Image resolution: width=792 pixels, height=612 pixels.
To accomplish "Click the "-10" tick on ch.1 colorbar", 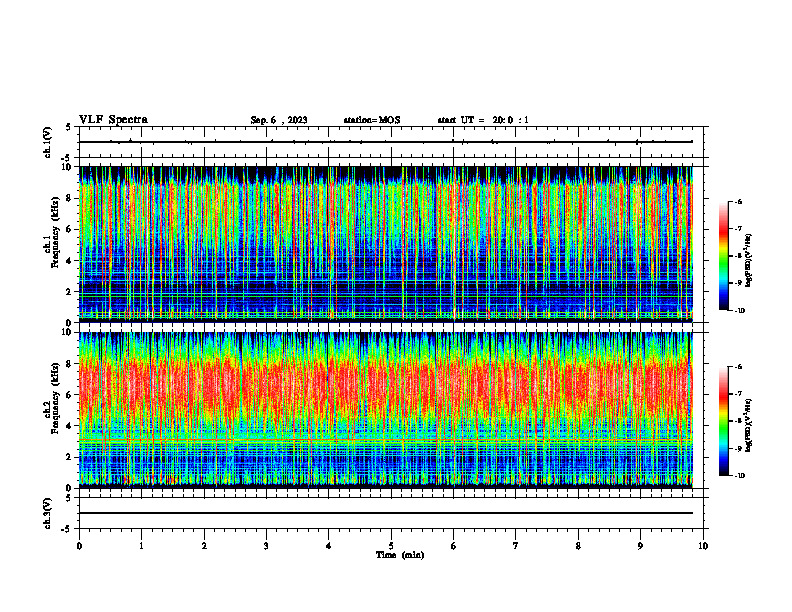I will (740, 311).
